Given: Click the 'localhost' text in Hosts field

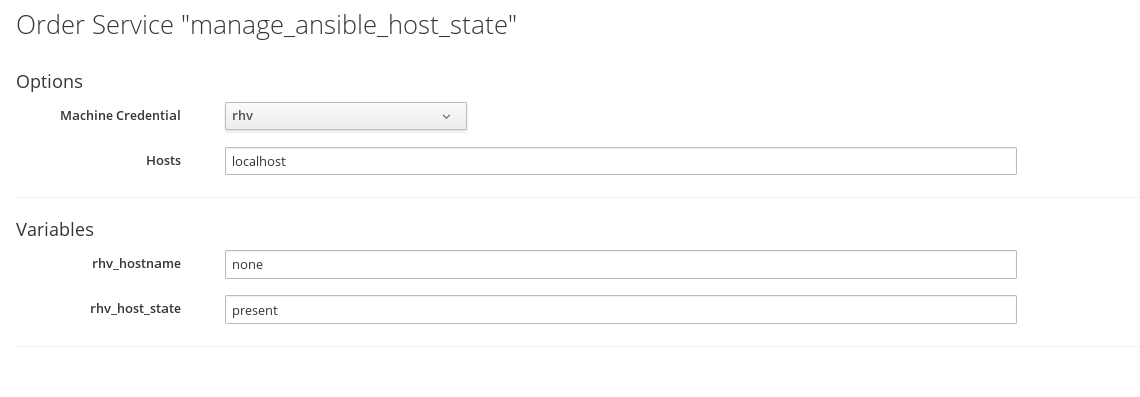Looking at the screenshot, I should pos(259,161).
